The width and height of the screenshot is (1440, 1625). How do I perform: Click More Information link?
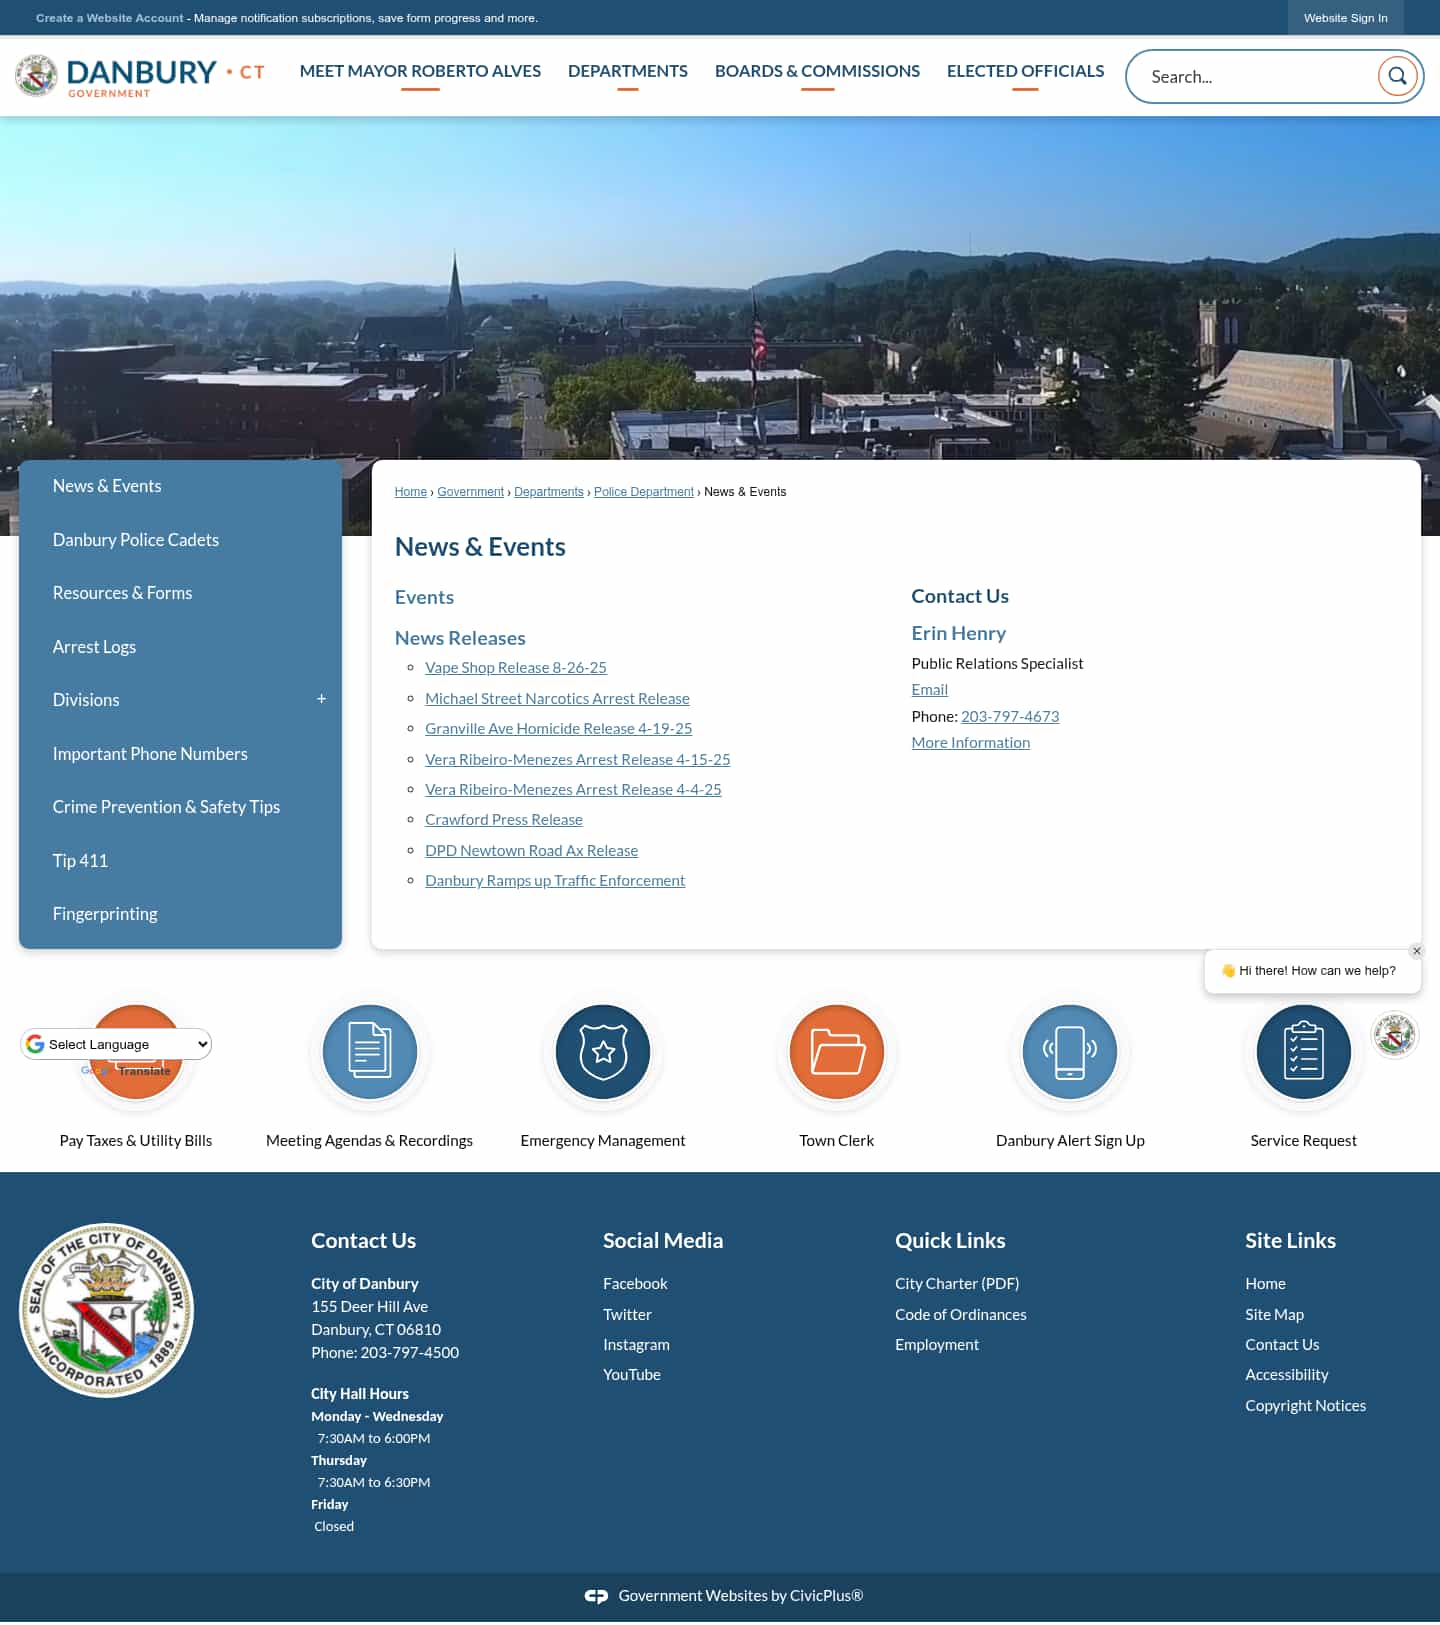tap(970, 743)
